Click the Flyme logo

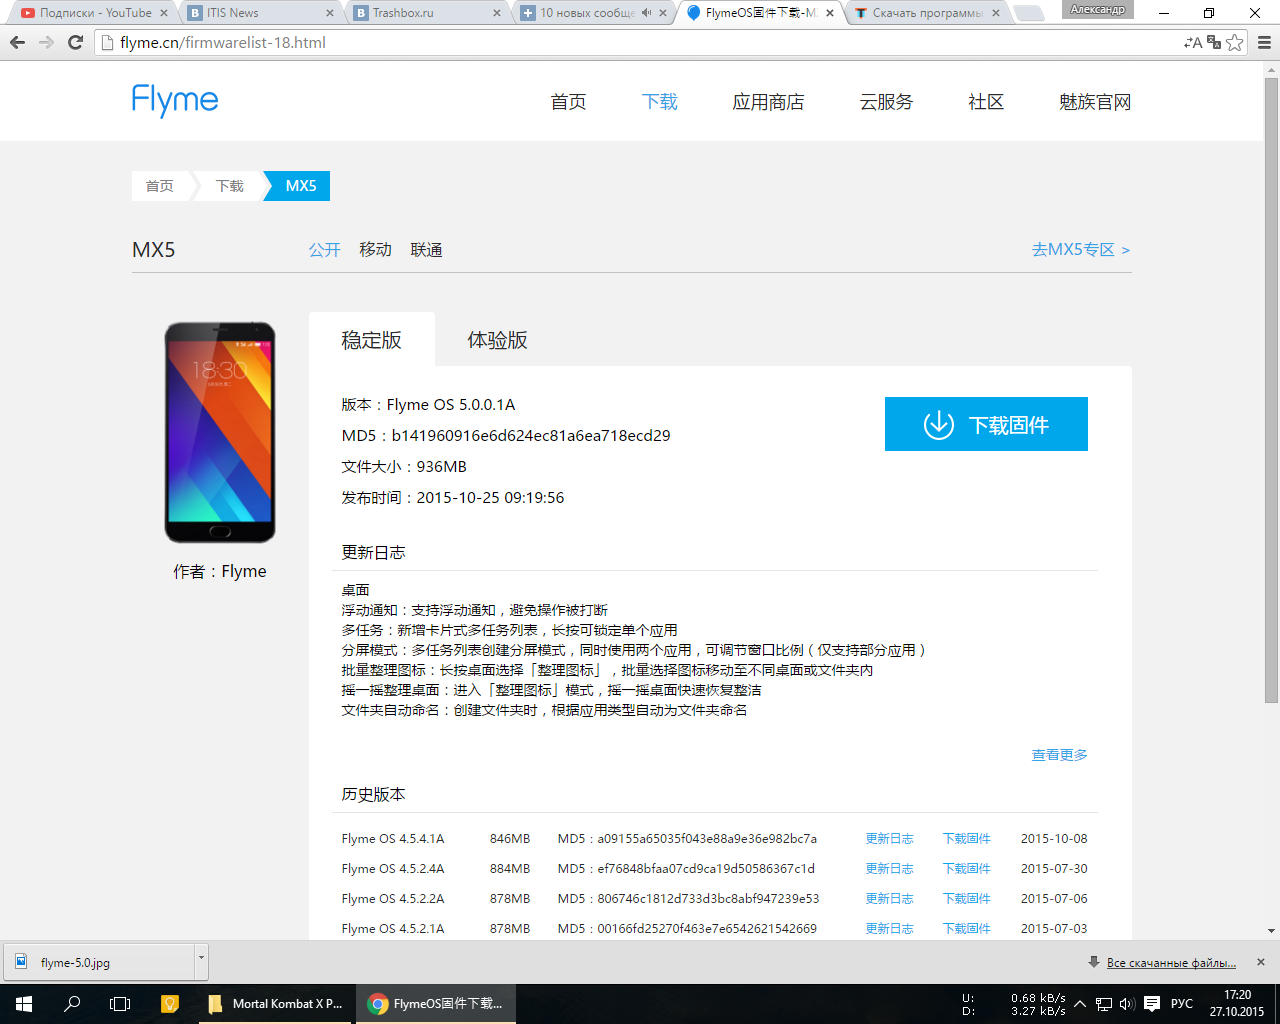click(x=175, y=100)
